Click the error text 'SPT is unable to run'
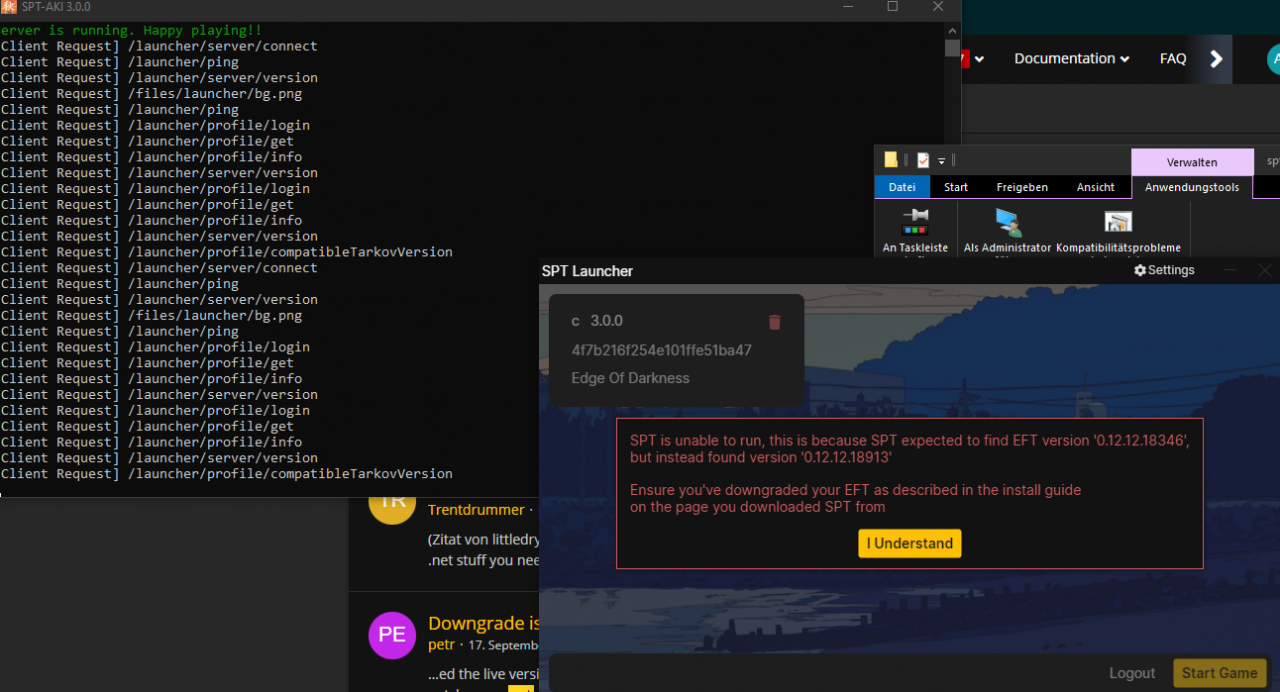Image resolution: width=1280 pixels, height=692 pixels. (x=909, y=449)
